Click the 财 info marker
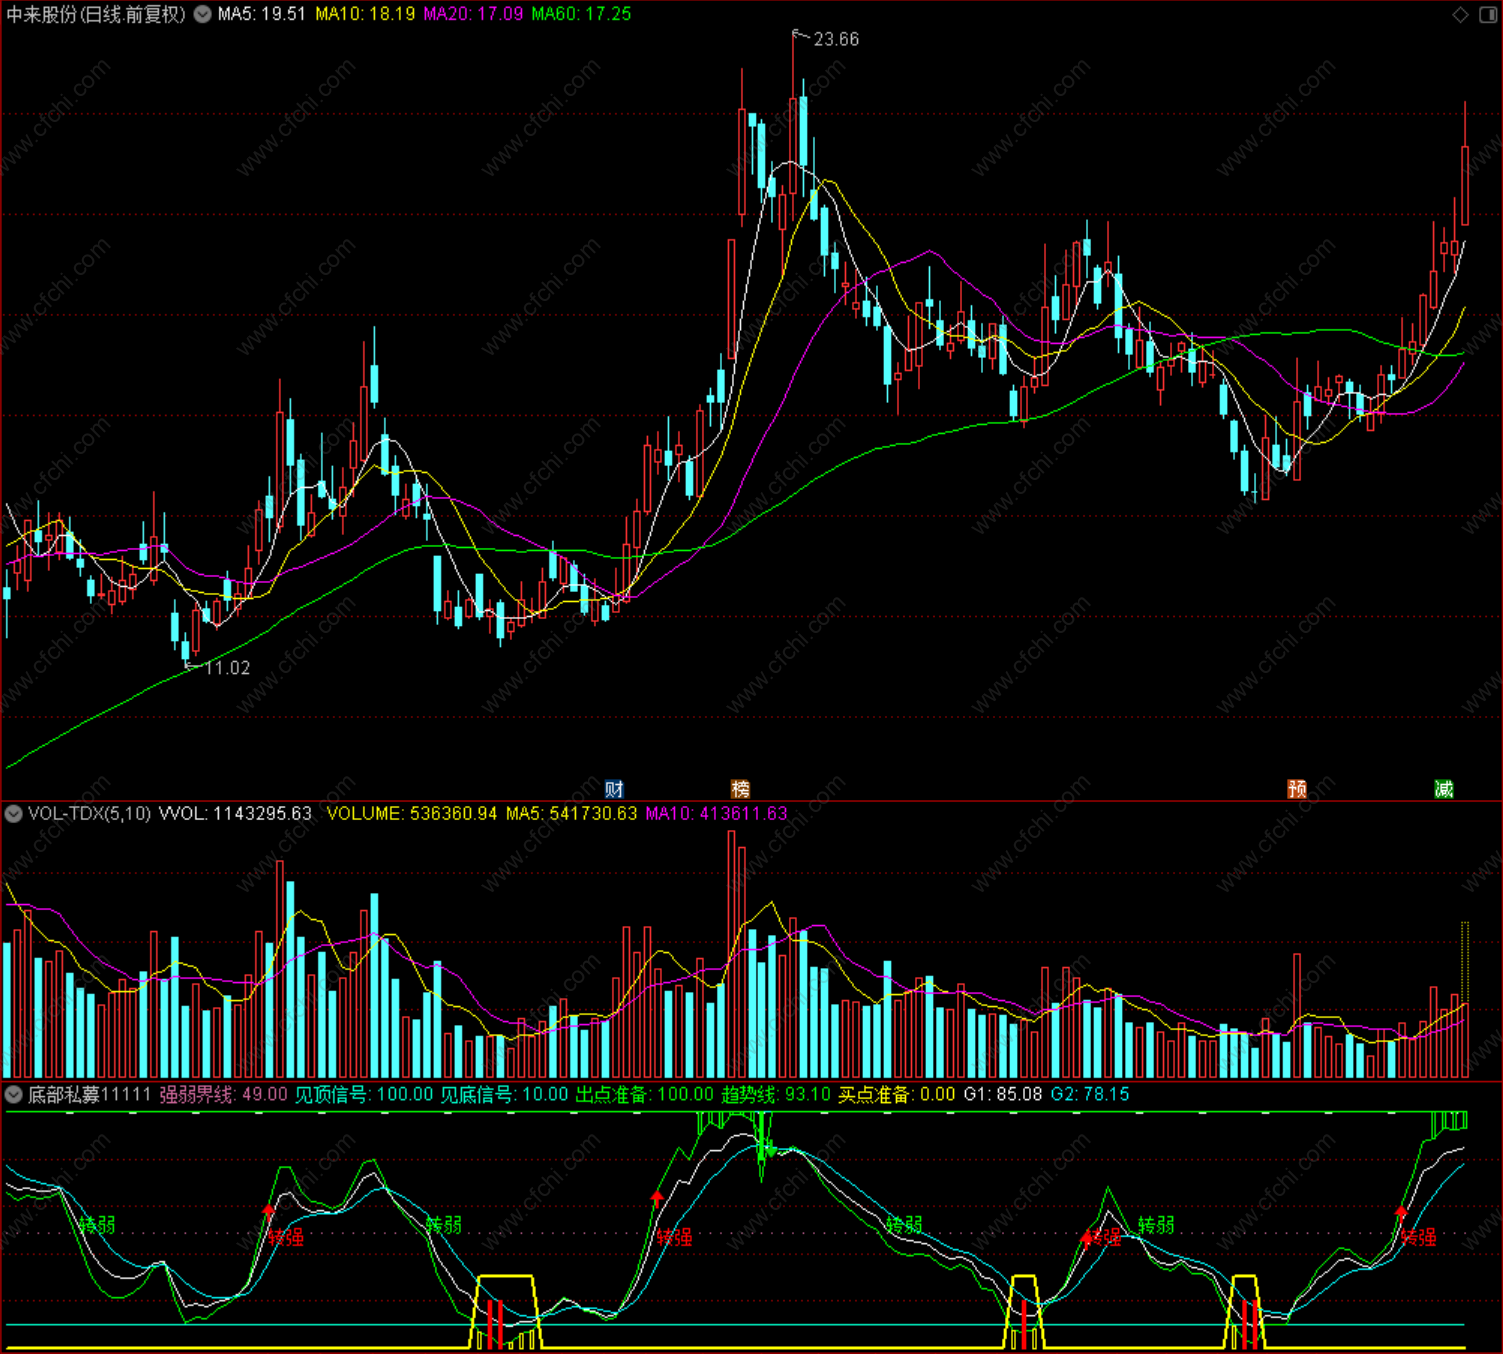Viewport: 1503px width, 1354px height. 614,789
